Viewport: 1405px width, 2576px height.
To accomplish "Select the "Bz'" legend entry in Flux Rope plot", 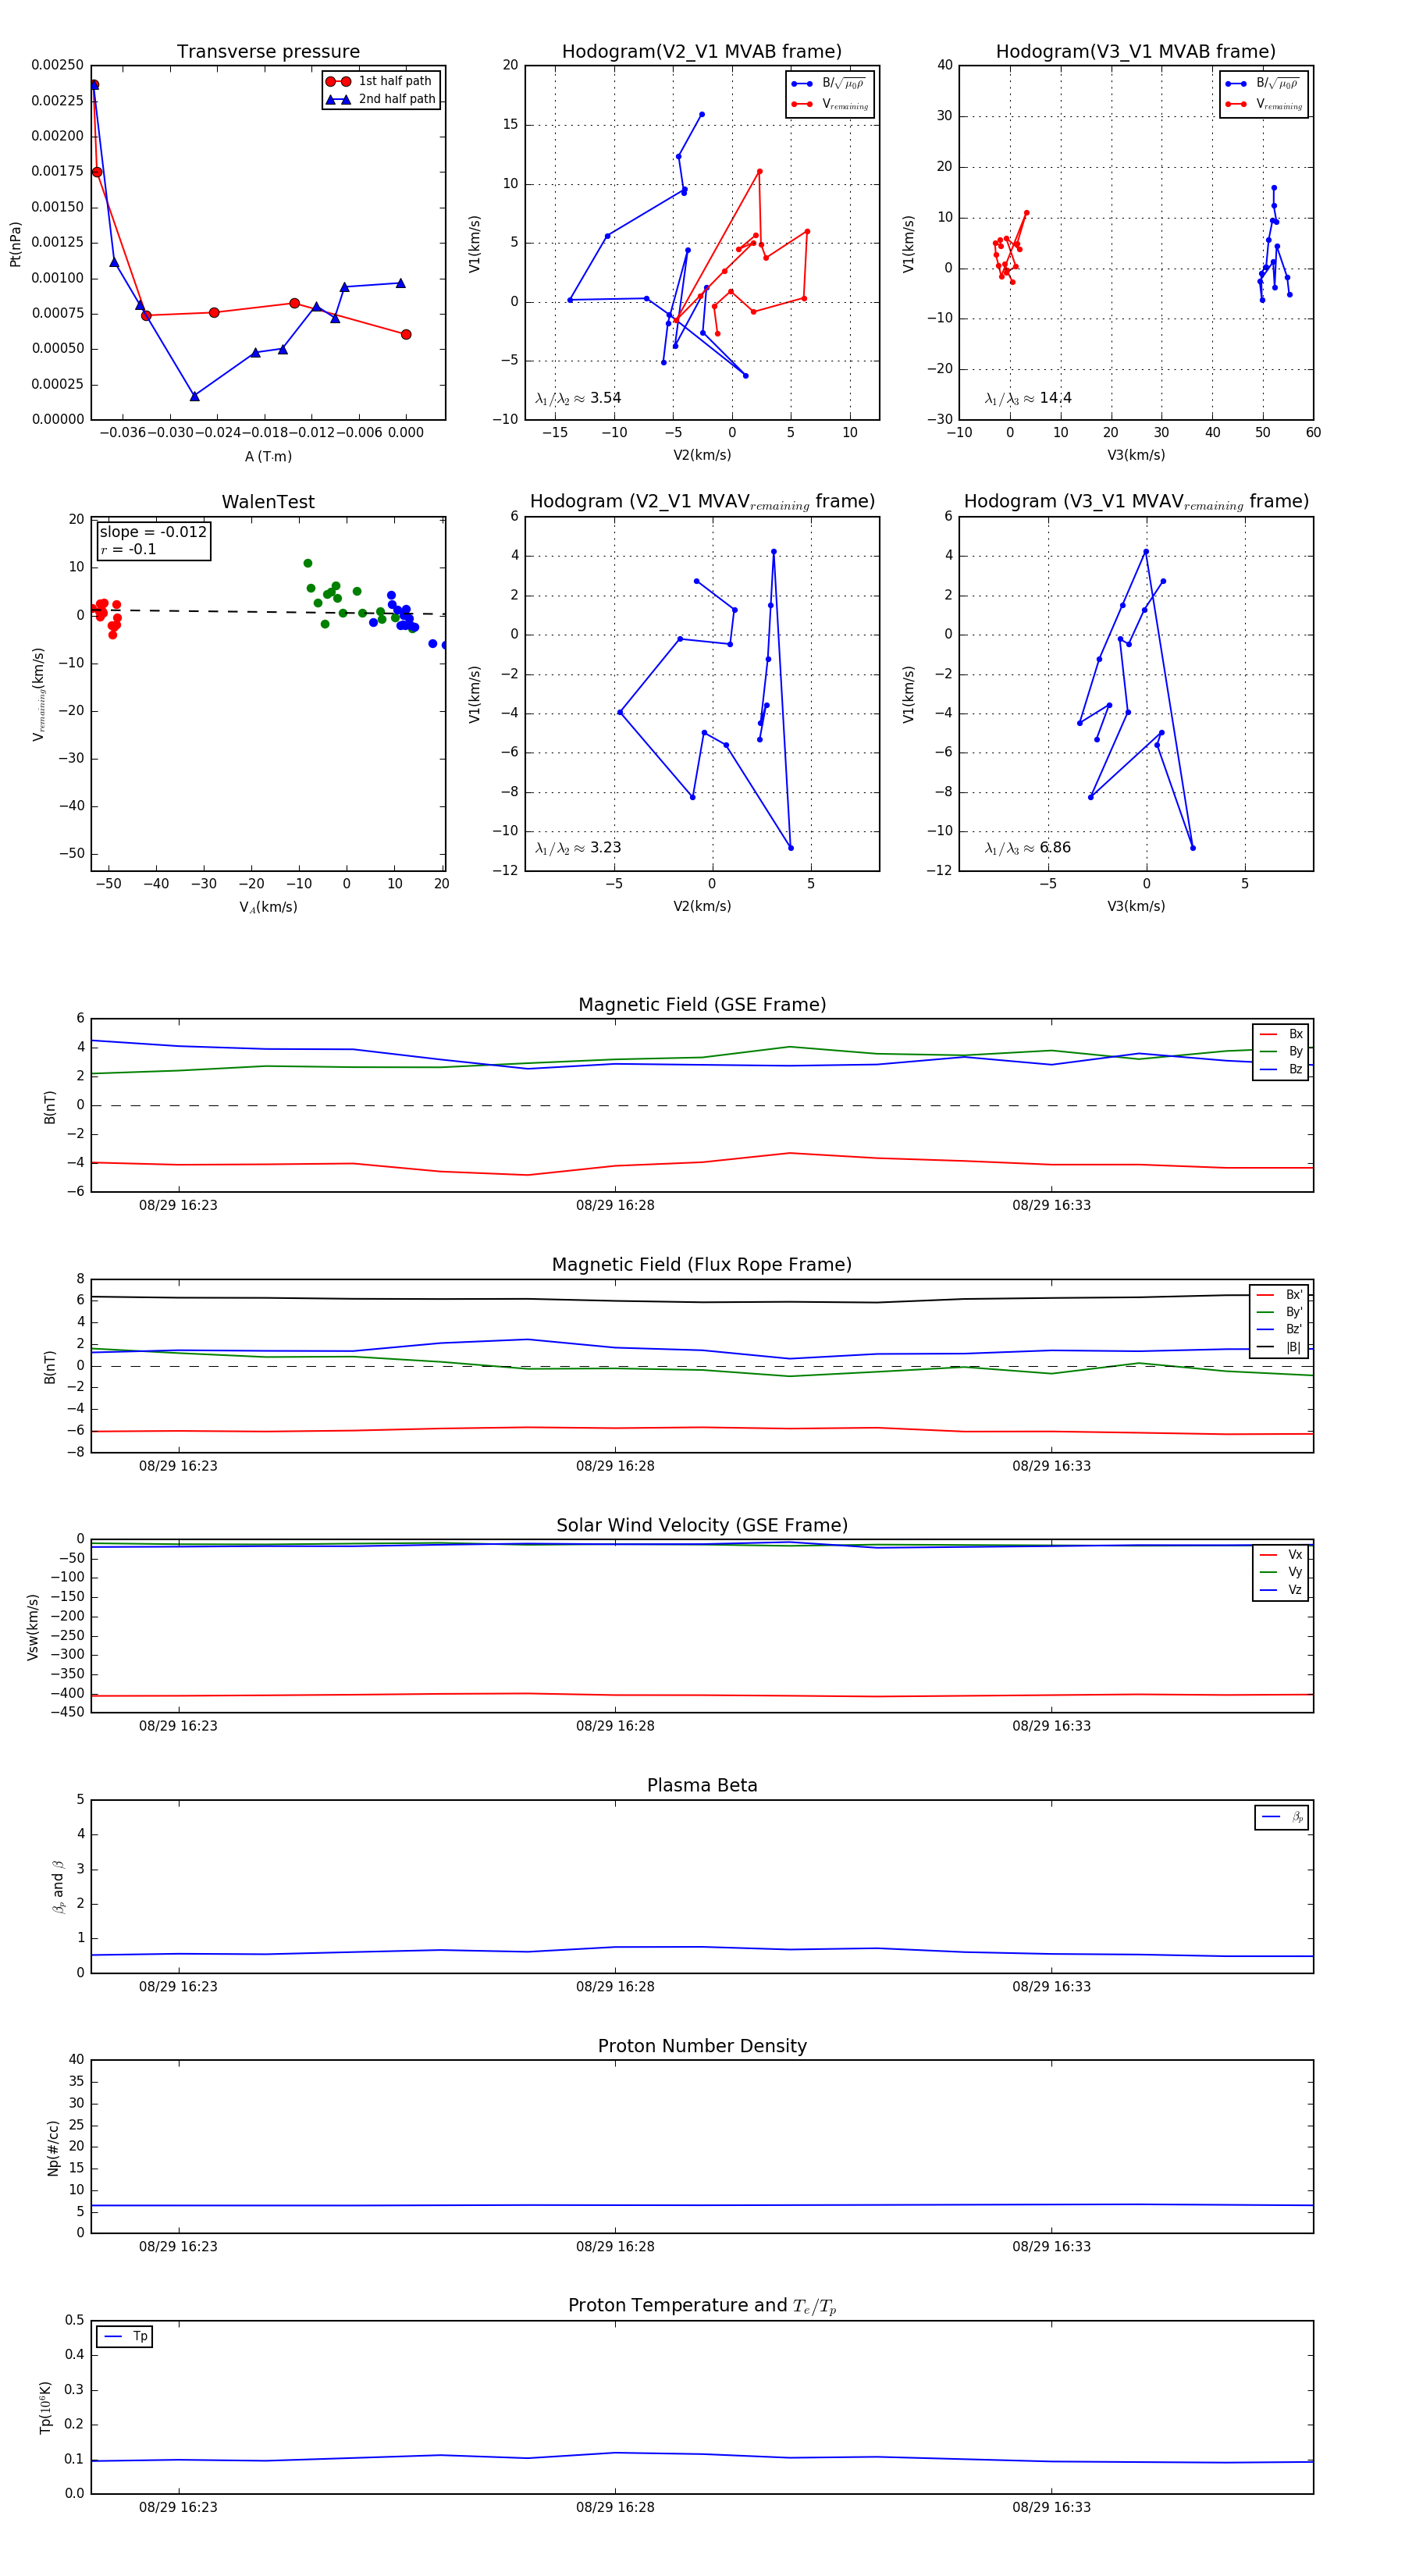I will click(1280, 1329).
